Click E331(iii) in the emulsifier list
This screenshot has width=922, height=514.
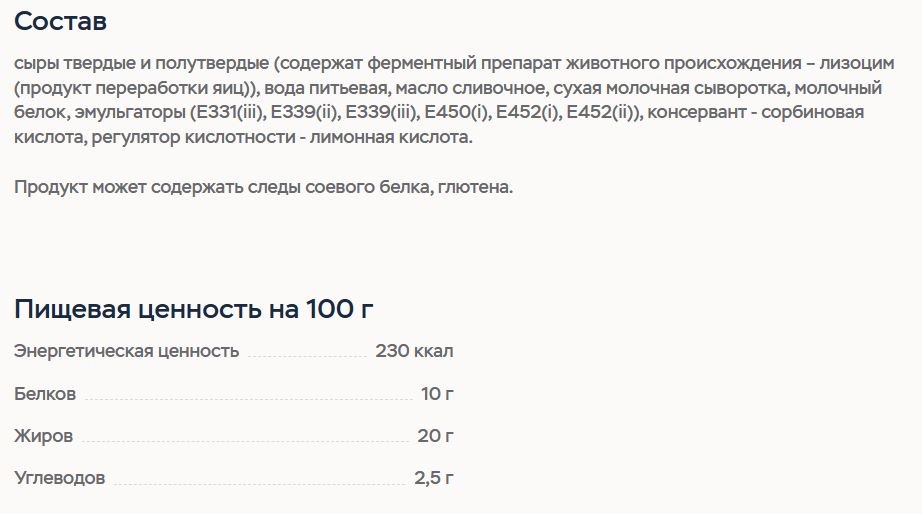pos(227,112)
